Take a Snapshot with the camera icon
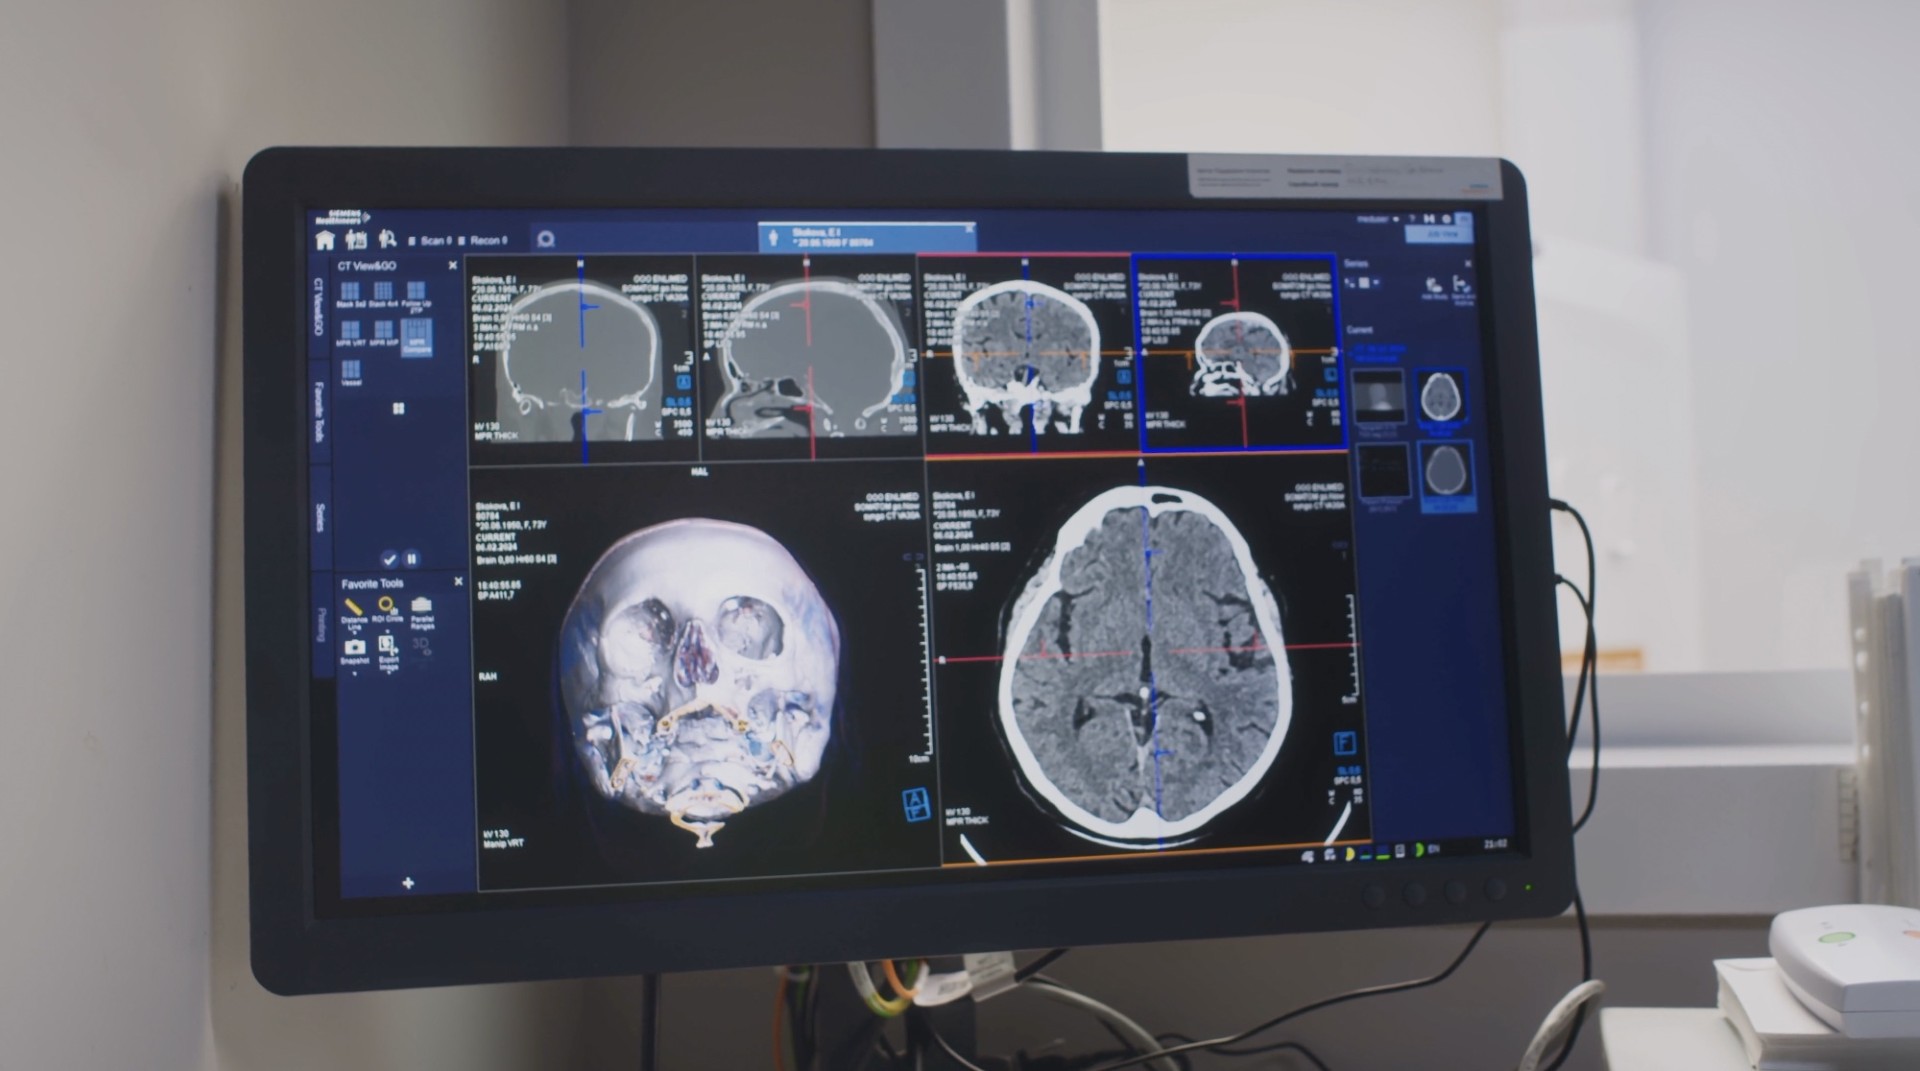 click(x=354, y=648)
